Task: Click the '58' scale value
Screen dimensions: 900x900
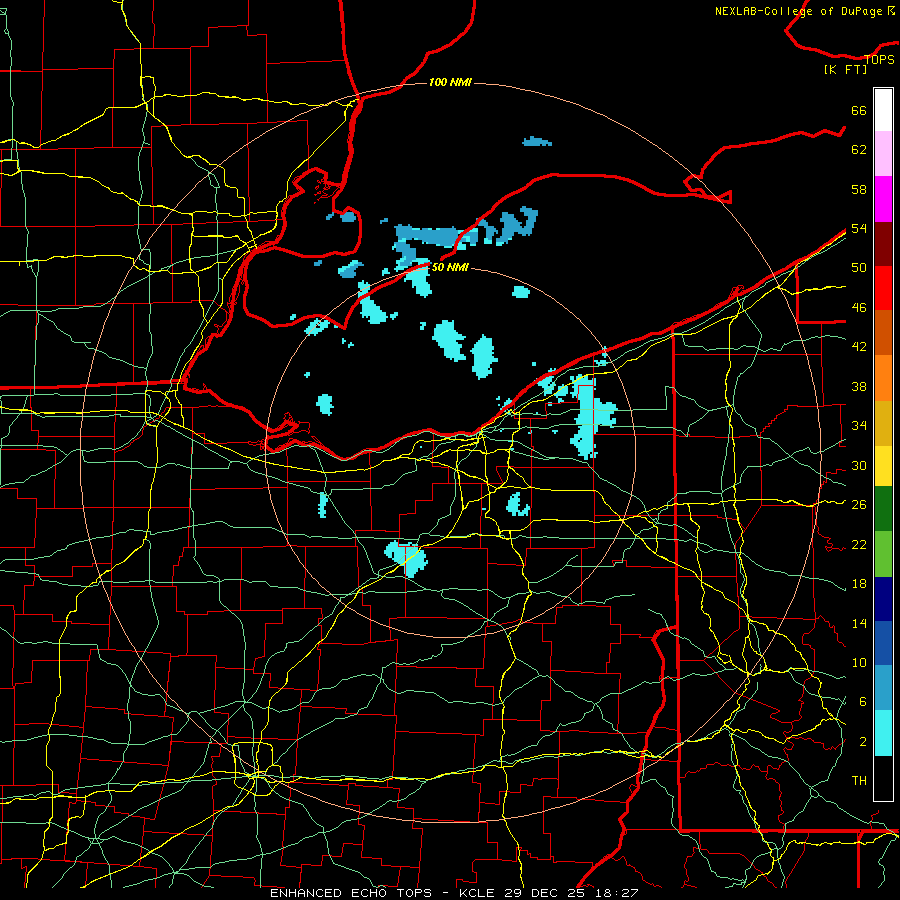Action: point(859,189)
